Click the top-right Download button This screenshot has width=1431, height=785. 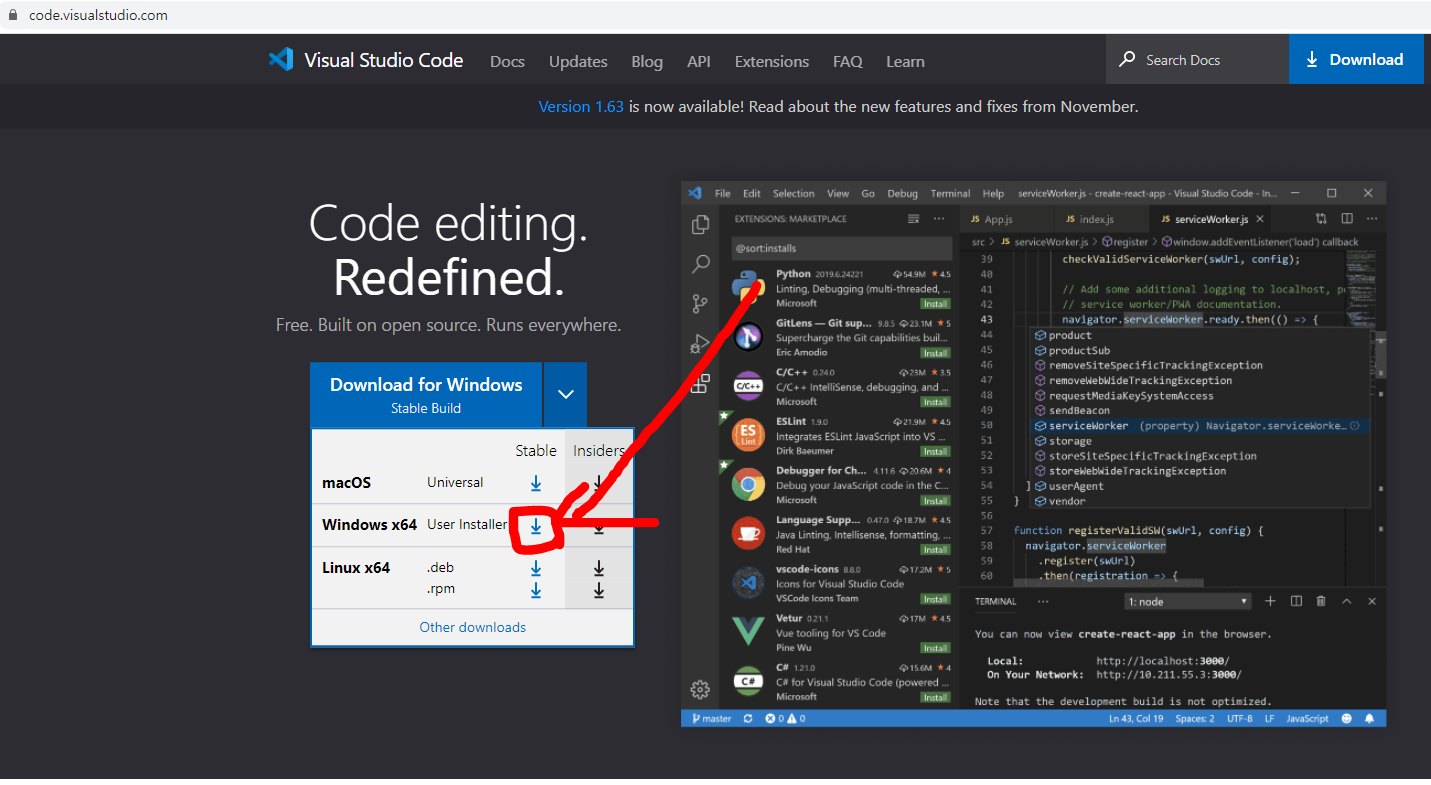point(1356,59)
